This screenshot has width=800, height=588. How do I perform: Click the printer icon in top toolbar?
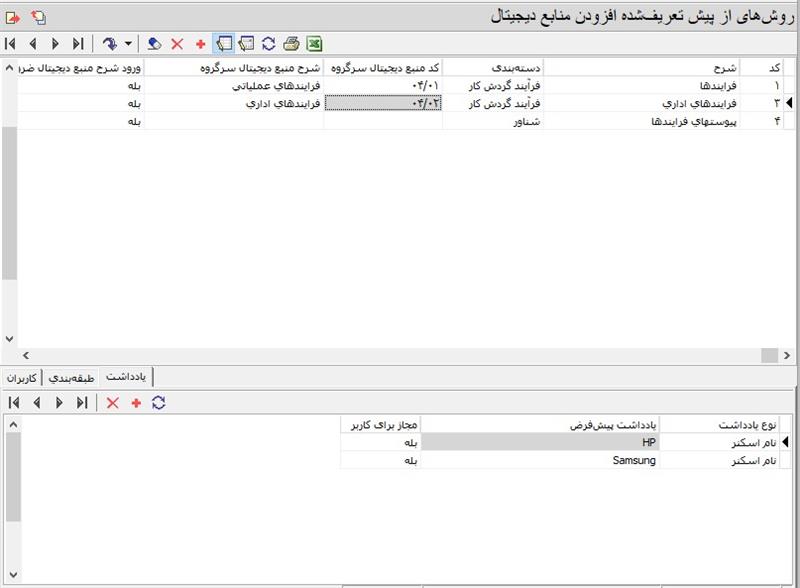[291, 44]
